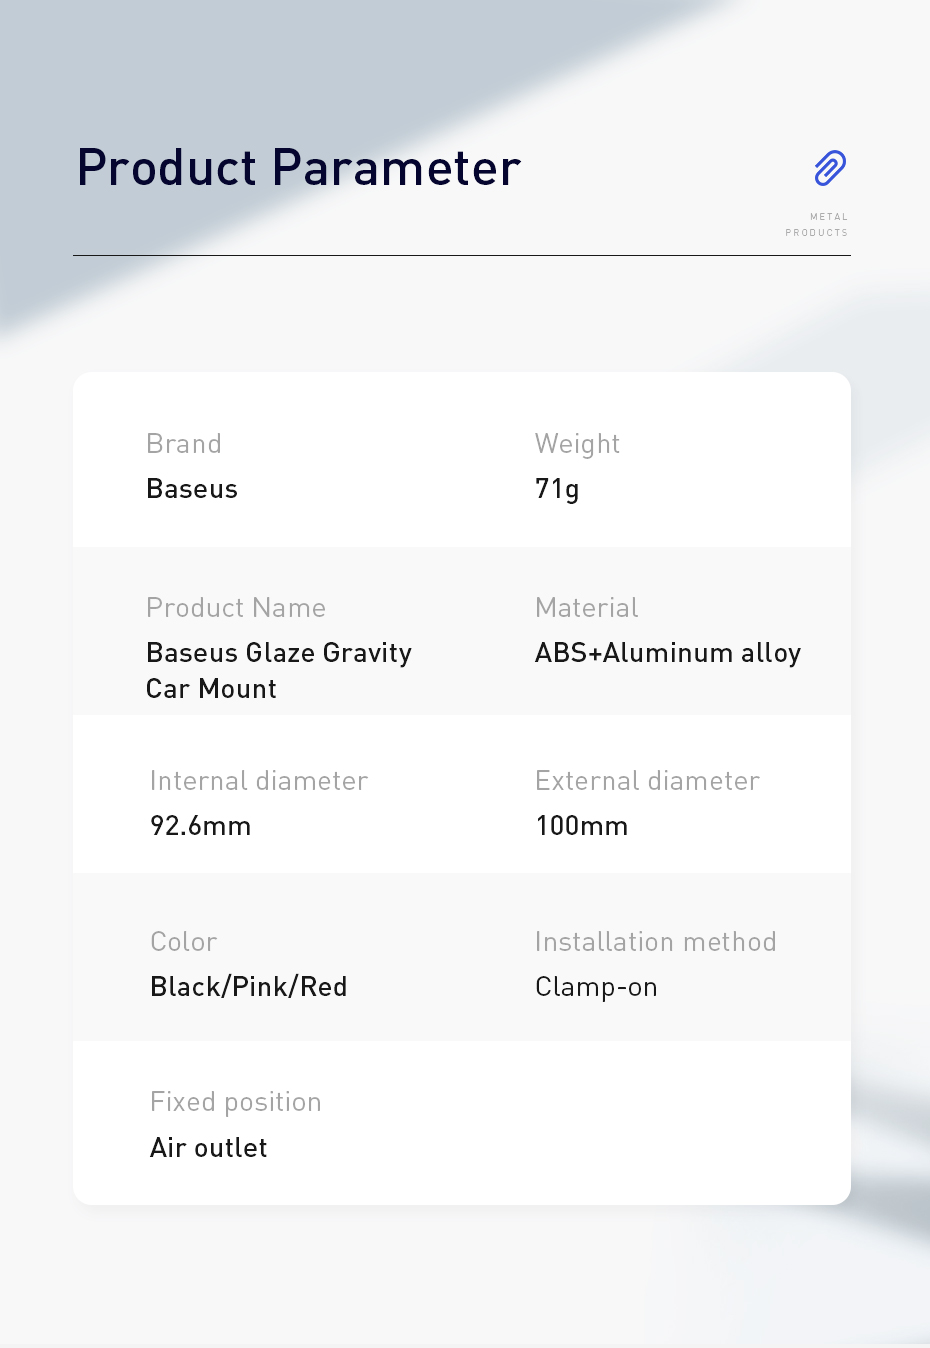The image size is (930, 1348).
Task: Select the 100mm value
Action: (x=582, y=826)
